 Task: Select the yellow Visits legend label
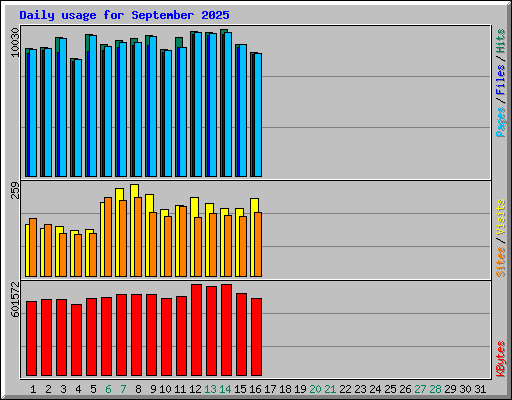point(500,218)
